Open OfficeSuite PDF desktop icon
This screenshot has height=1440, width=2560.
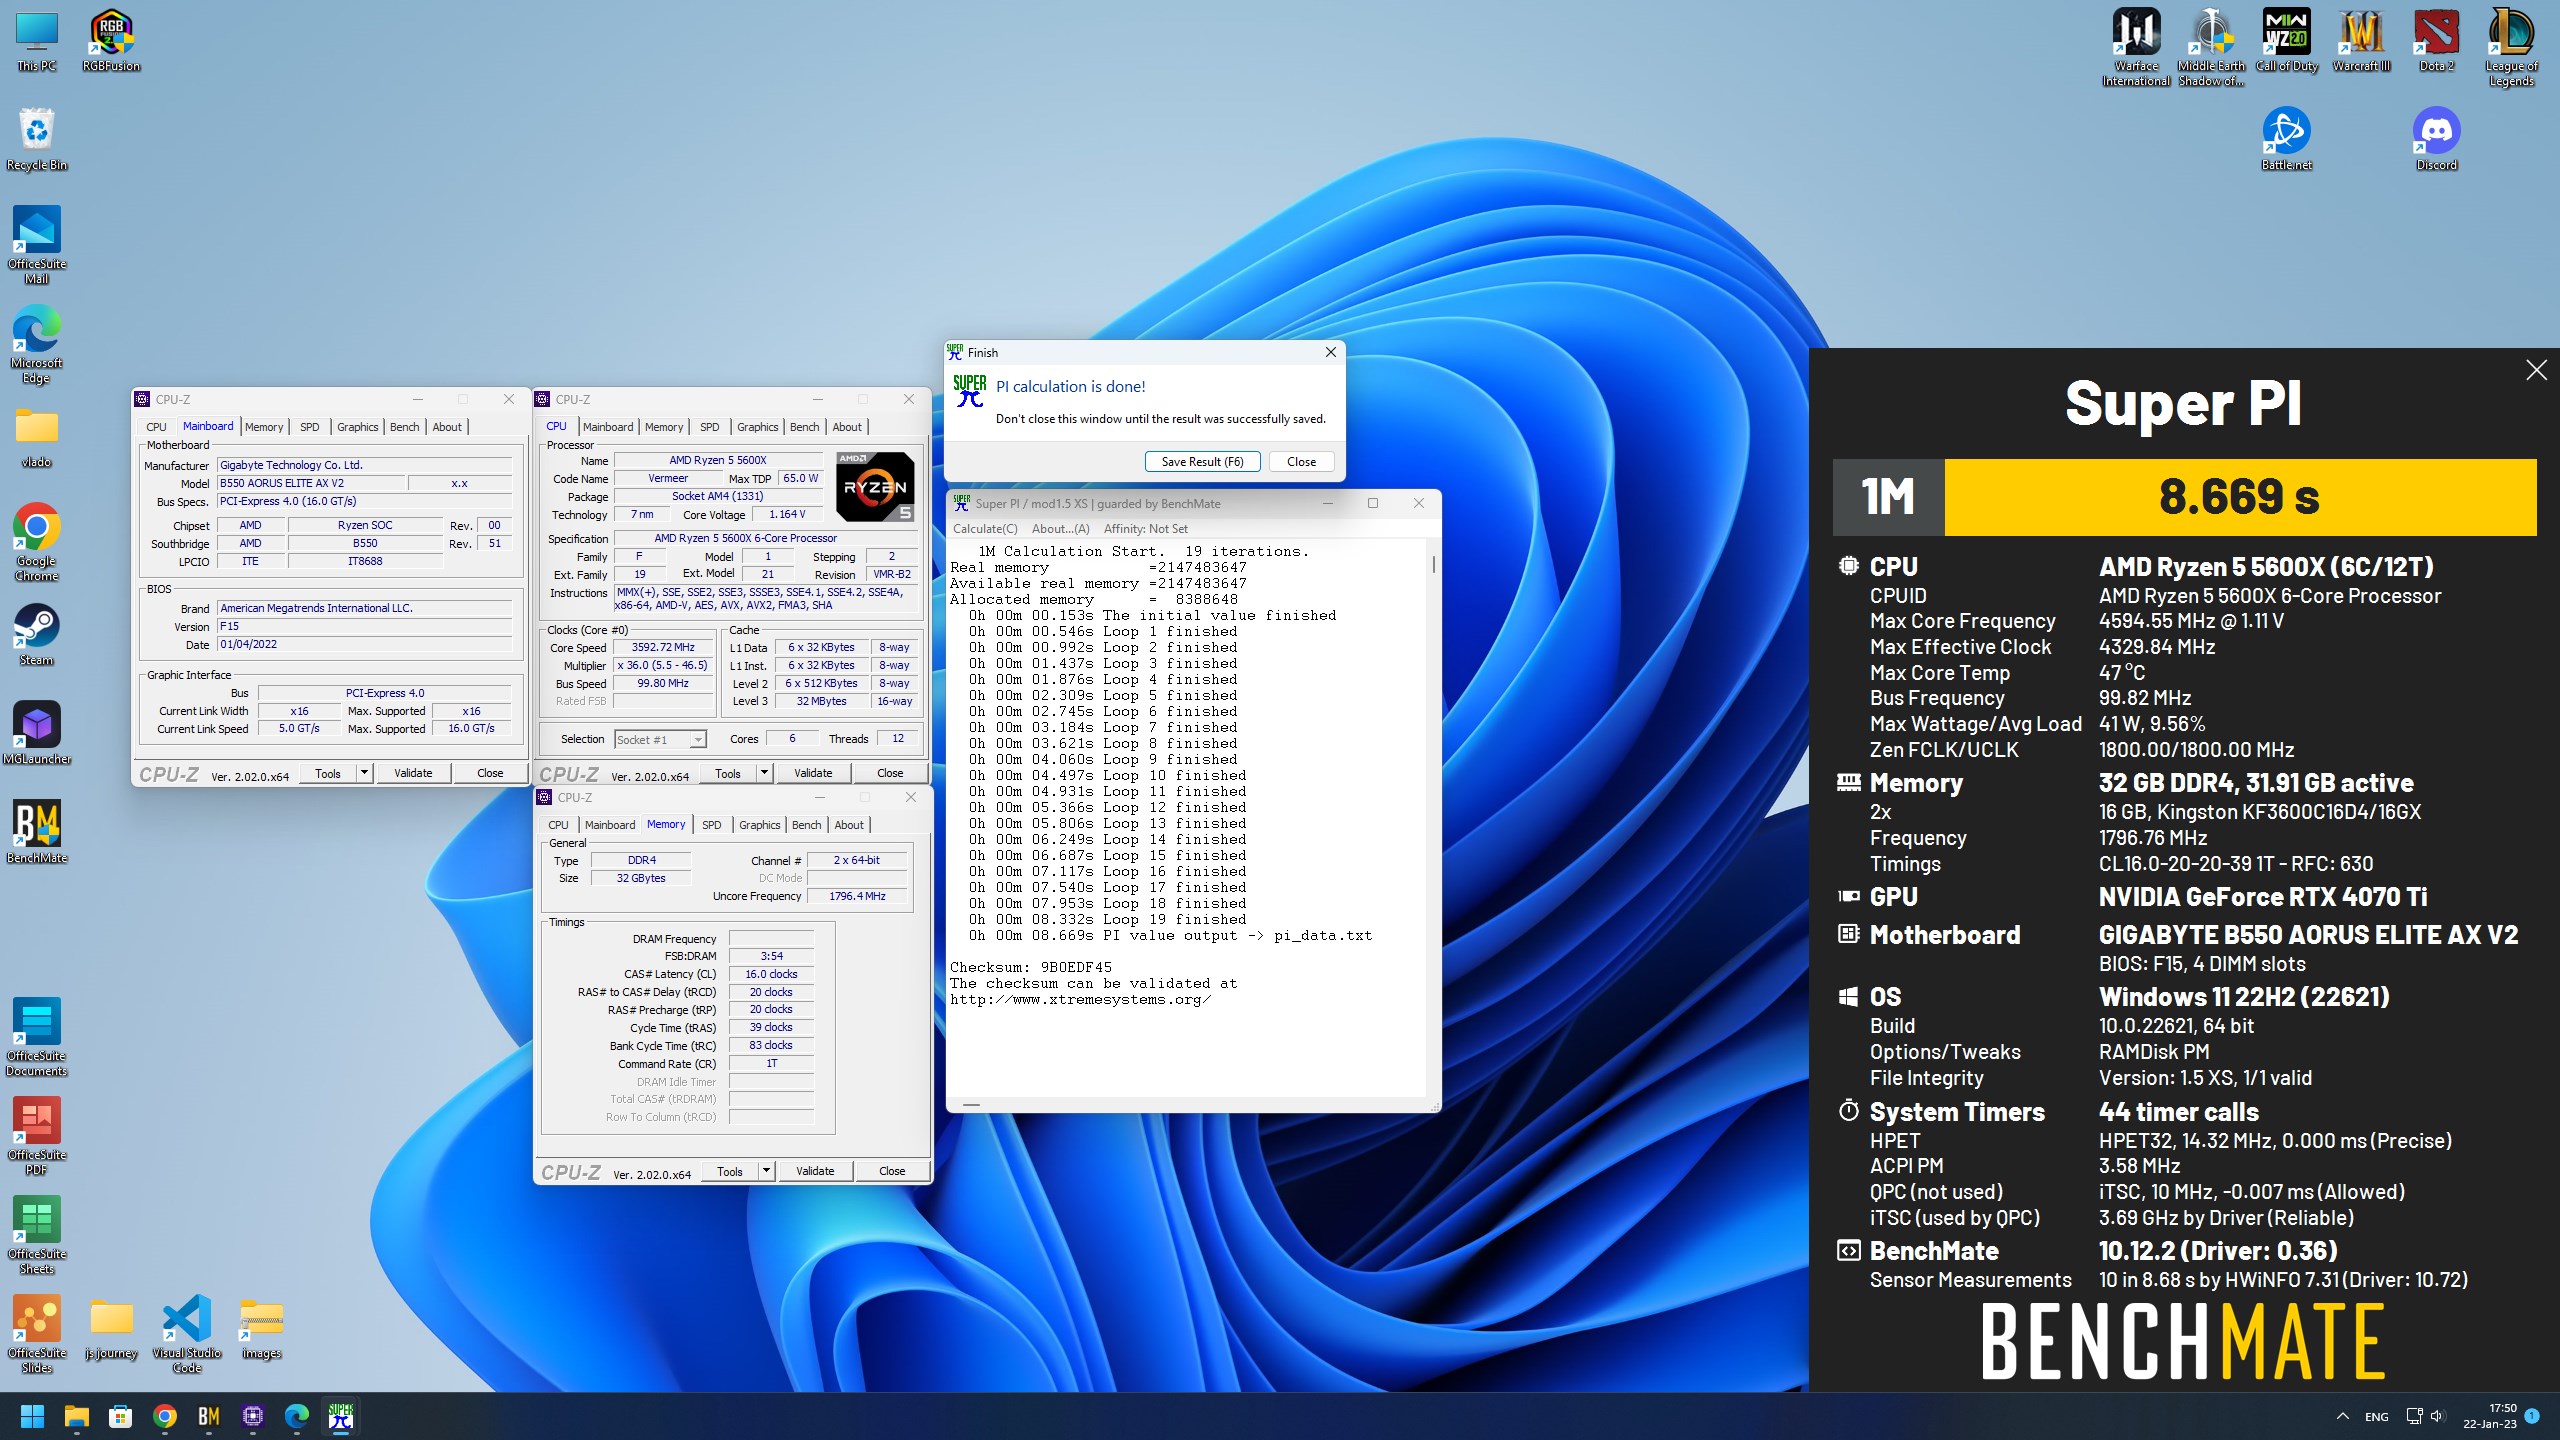tap(37, 1136)
